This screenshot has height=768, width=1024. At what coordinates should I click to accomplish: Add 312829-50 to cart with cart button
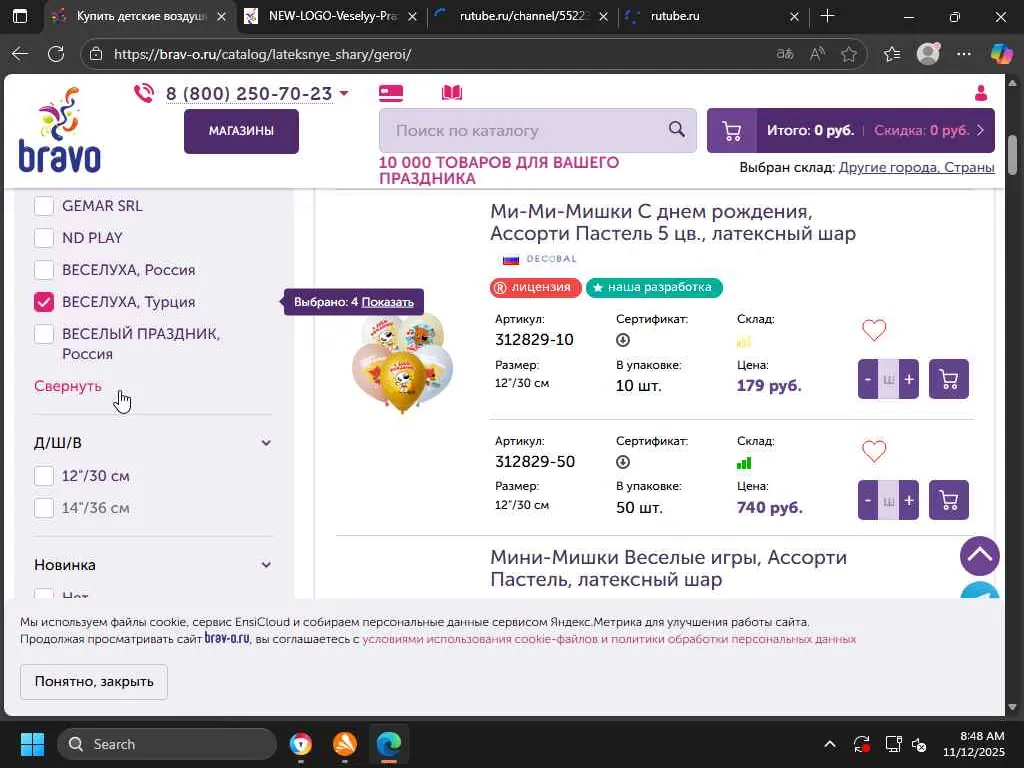click(x=948, y=500)
